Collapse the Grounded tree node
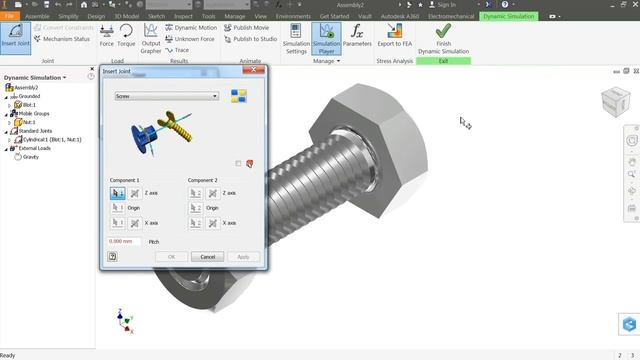Viewport: 640px width, 360px height. click(x=6, y=97)
